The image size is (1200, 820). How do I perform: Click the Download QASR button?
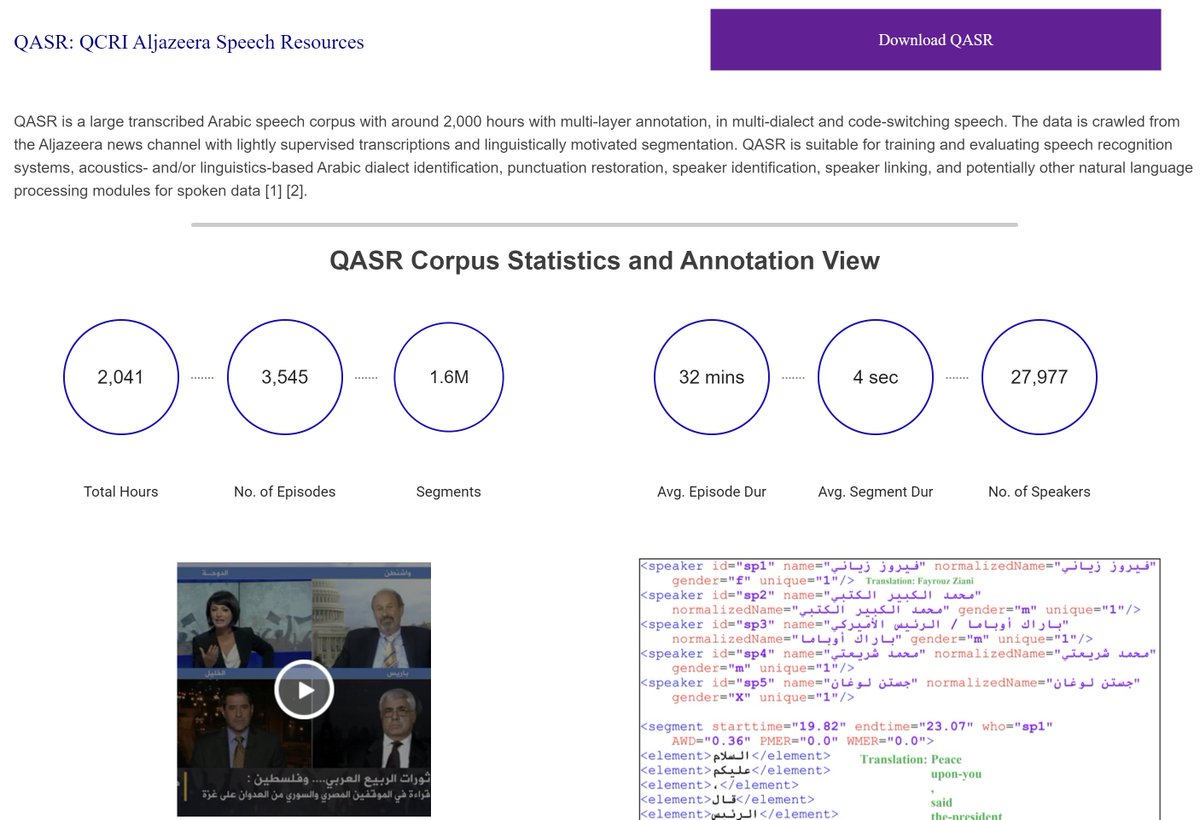(x=935, y=40)
